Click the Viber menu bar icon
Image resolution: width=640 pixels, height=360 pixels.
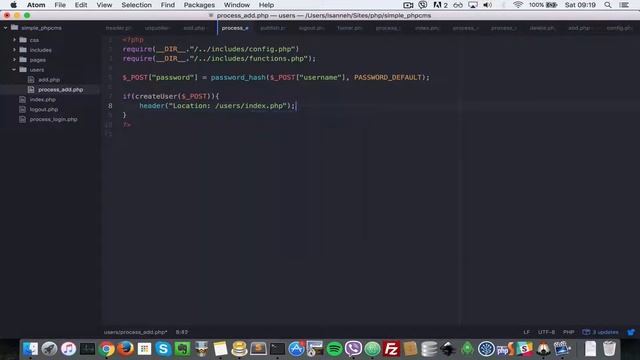click(x=423, y=5)
